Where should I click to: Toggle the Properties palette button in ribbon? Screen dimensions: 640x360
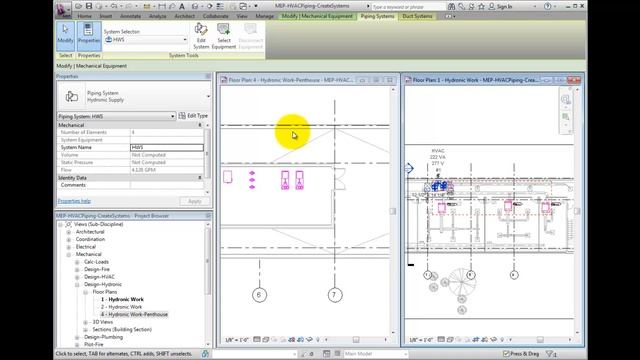click(89, 36)
